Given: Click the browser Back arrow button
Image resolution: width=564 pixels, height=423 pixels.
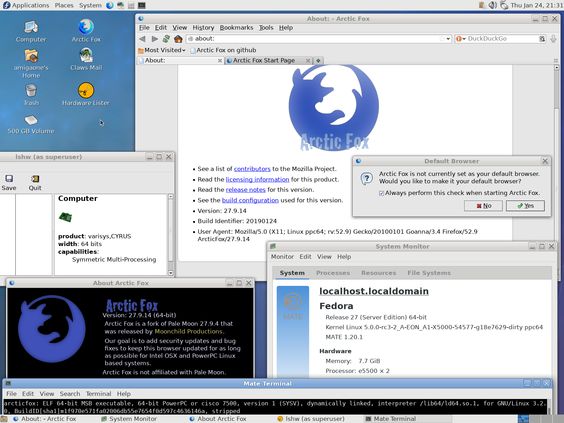Looking at the screenshot, I should [142, 39].
